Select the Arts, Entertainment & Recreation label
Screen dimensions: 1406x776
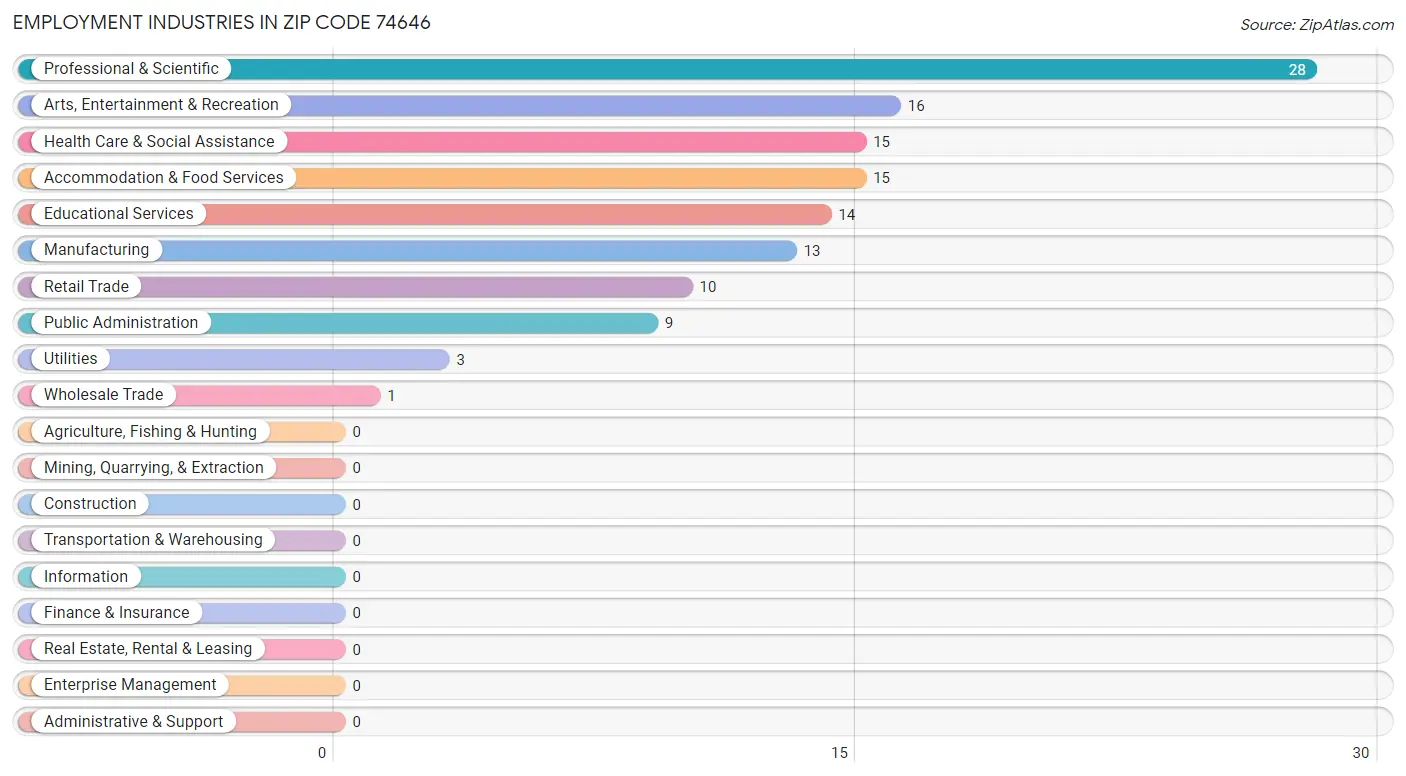tap(161, 105)
